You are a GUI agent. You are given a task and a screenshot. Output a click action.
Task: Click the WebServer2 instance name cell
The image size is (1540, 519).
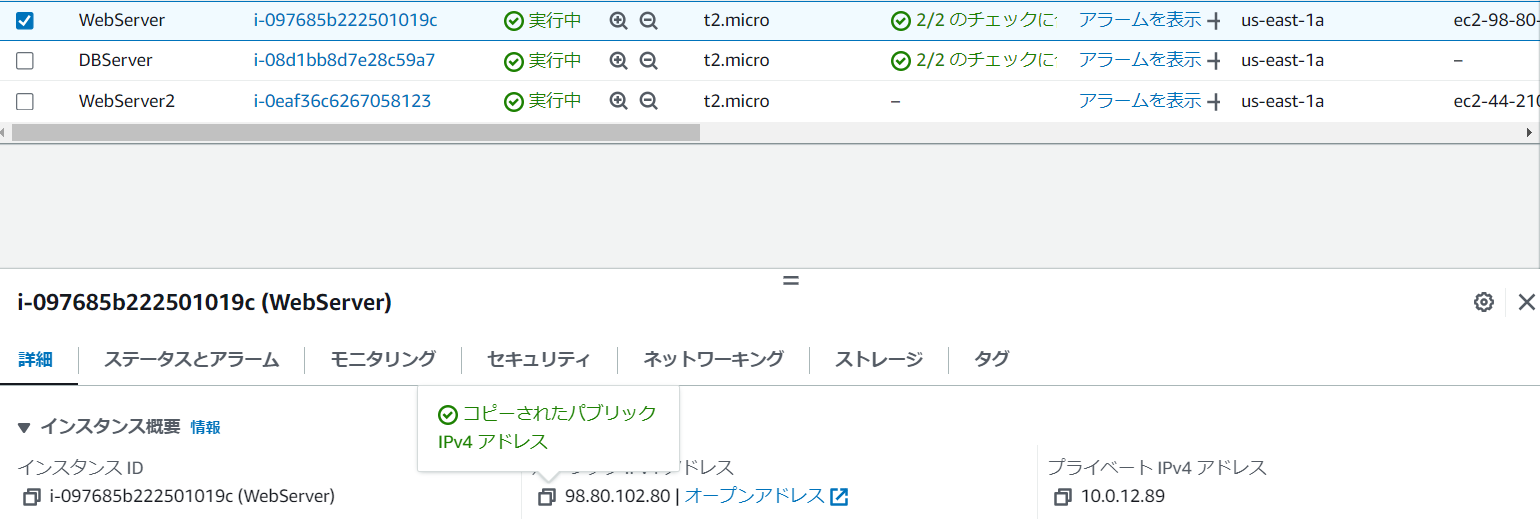tap(127, 101)
